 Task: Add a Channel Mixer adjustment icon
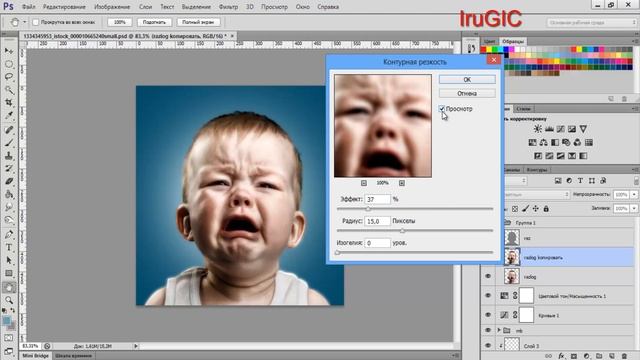(x=577, y=142)
